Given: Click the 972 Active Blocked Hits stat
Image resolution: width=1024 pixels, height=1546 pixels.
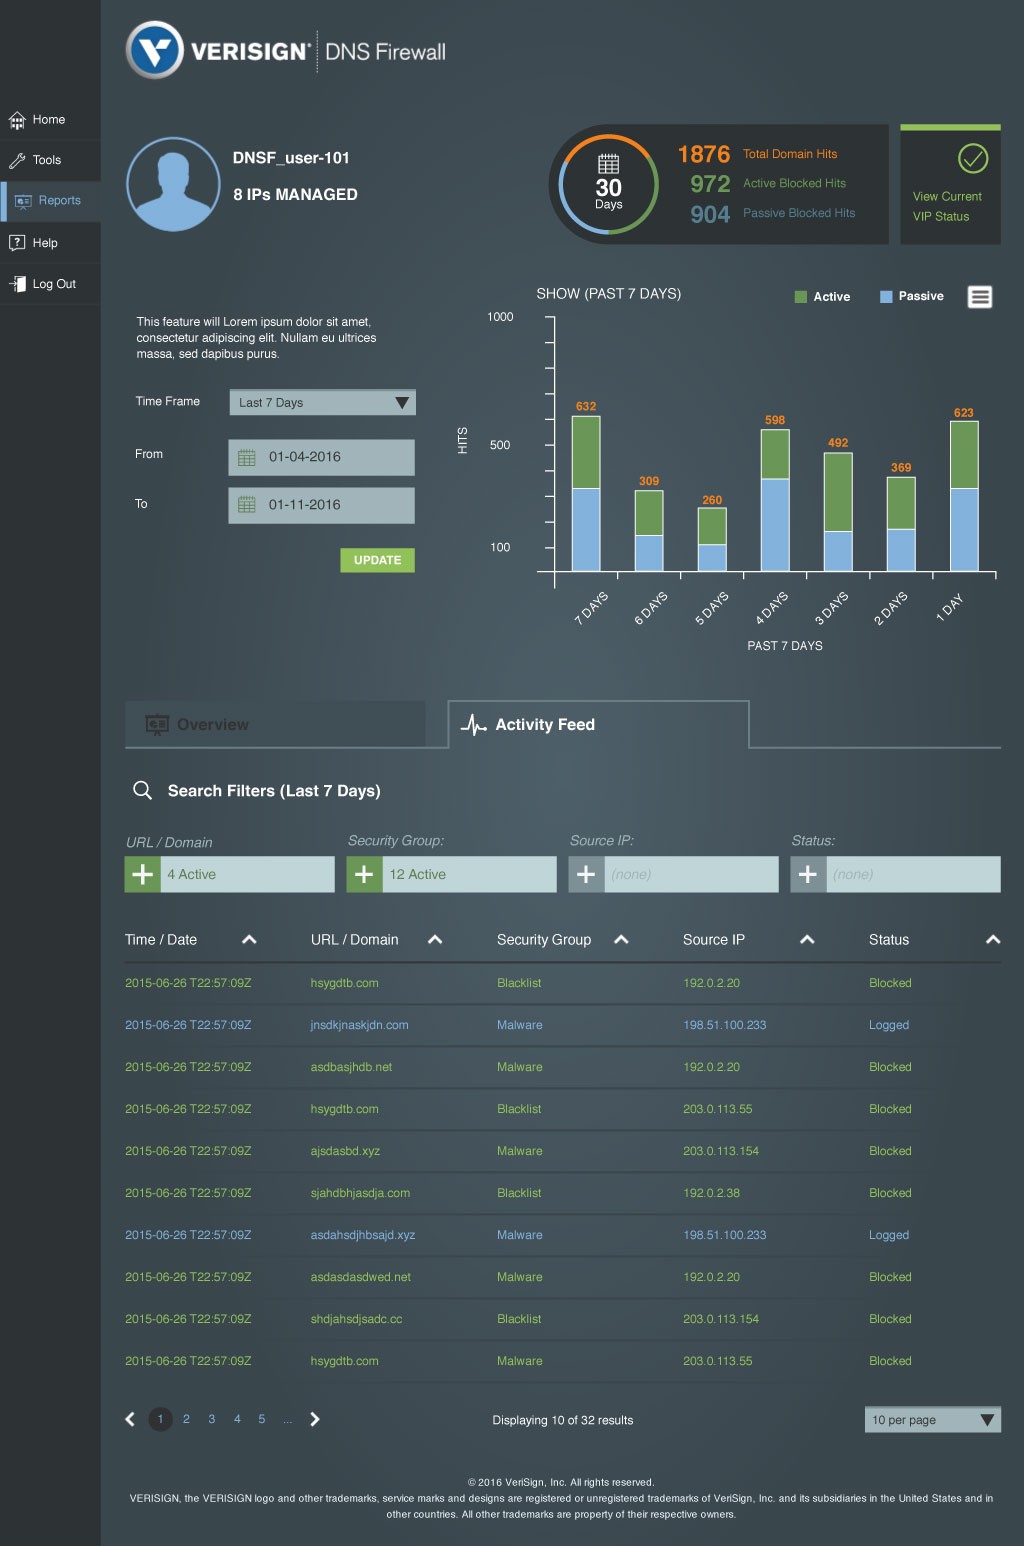Looking at the screenshot, I should pyautogui.click(x=767, y=184).
